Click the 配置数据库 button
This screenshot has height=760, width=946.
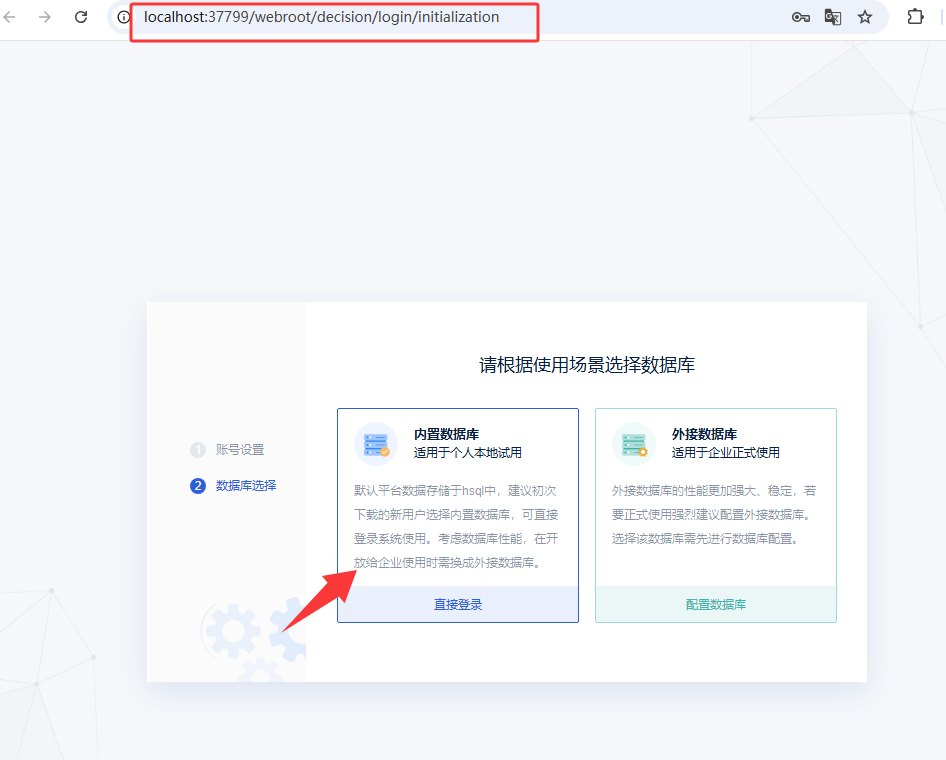point(716,604)
